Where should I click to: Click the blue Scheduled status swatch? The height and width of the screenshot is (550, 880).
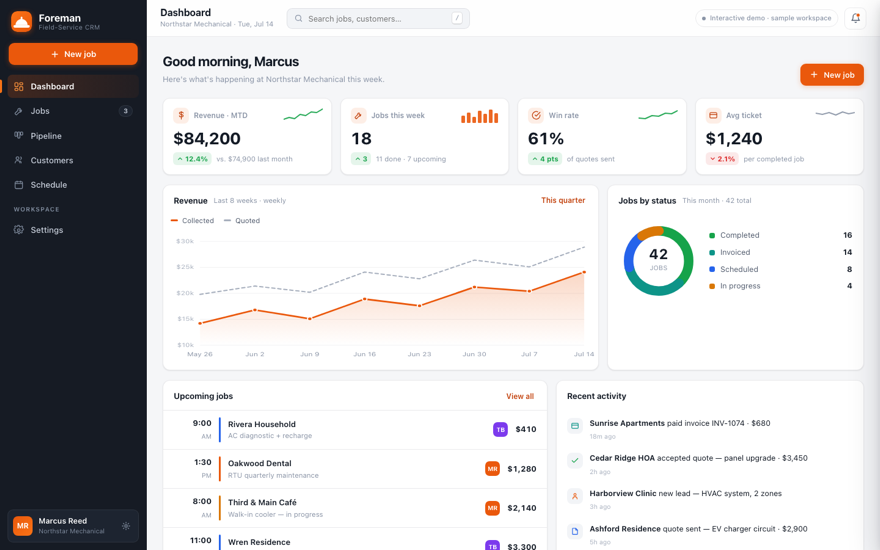tap(712, 269)
